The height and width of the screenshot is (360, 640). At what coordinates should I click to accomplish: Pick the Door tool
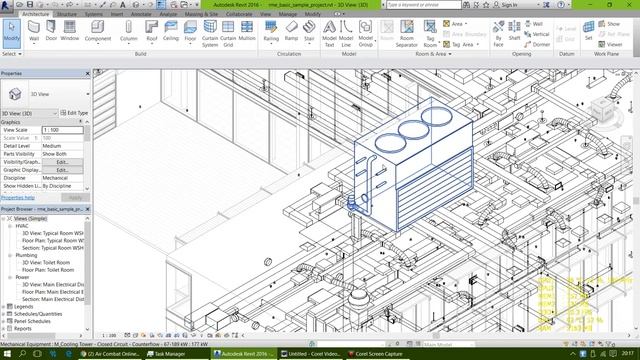tap(51, 31)
